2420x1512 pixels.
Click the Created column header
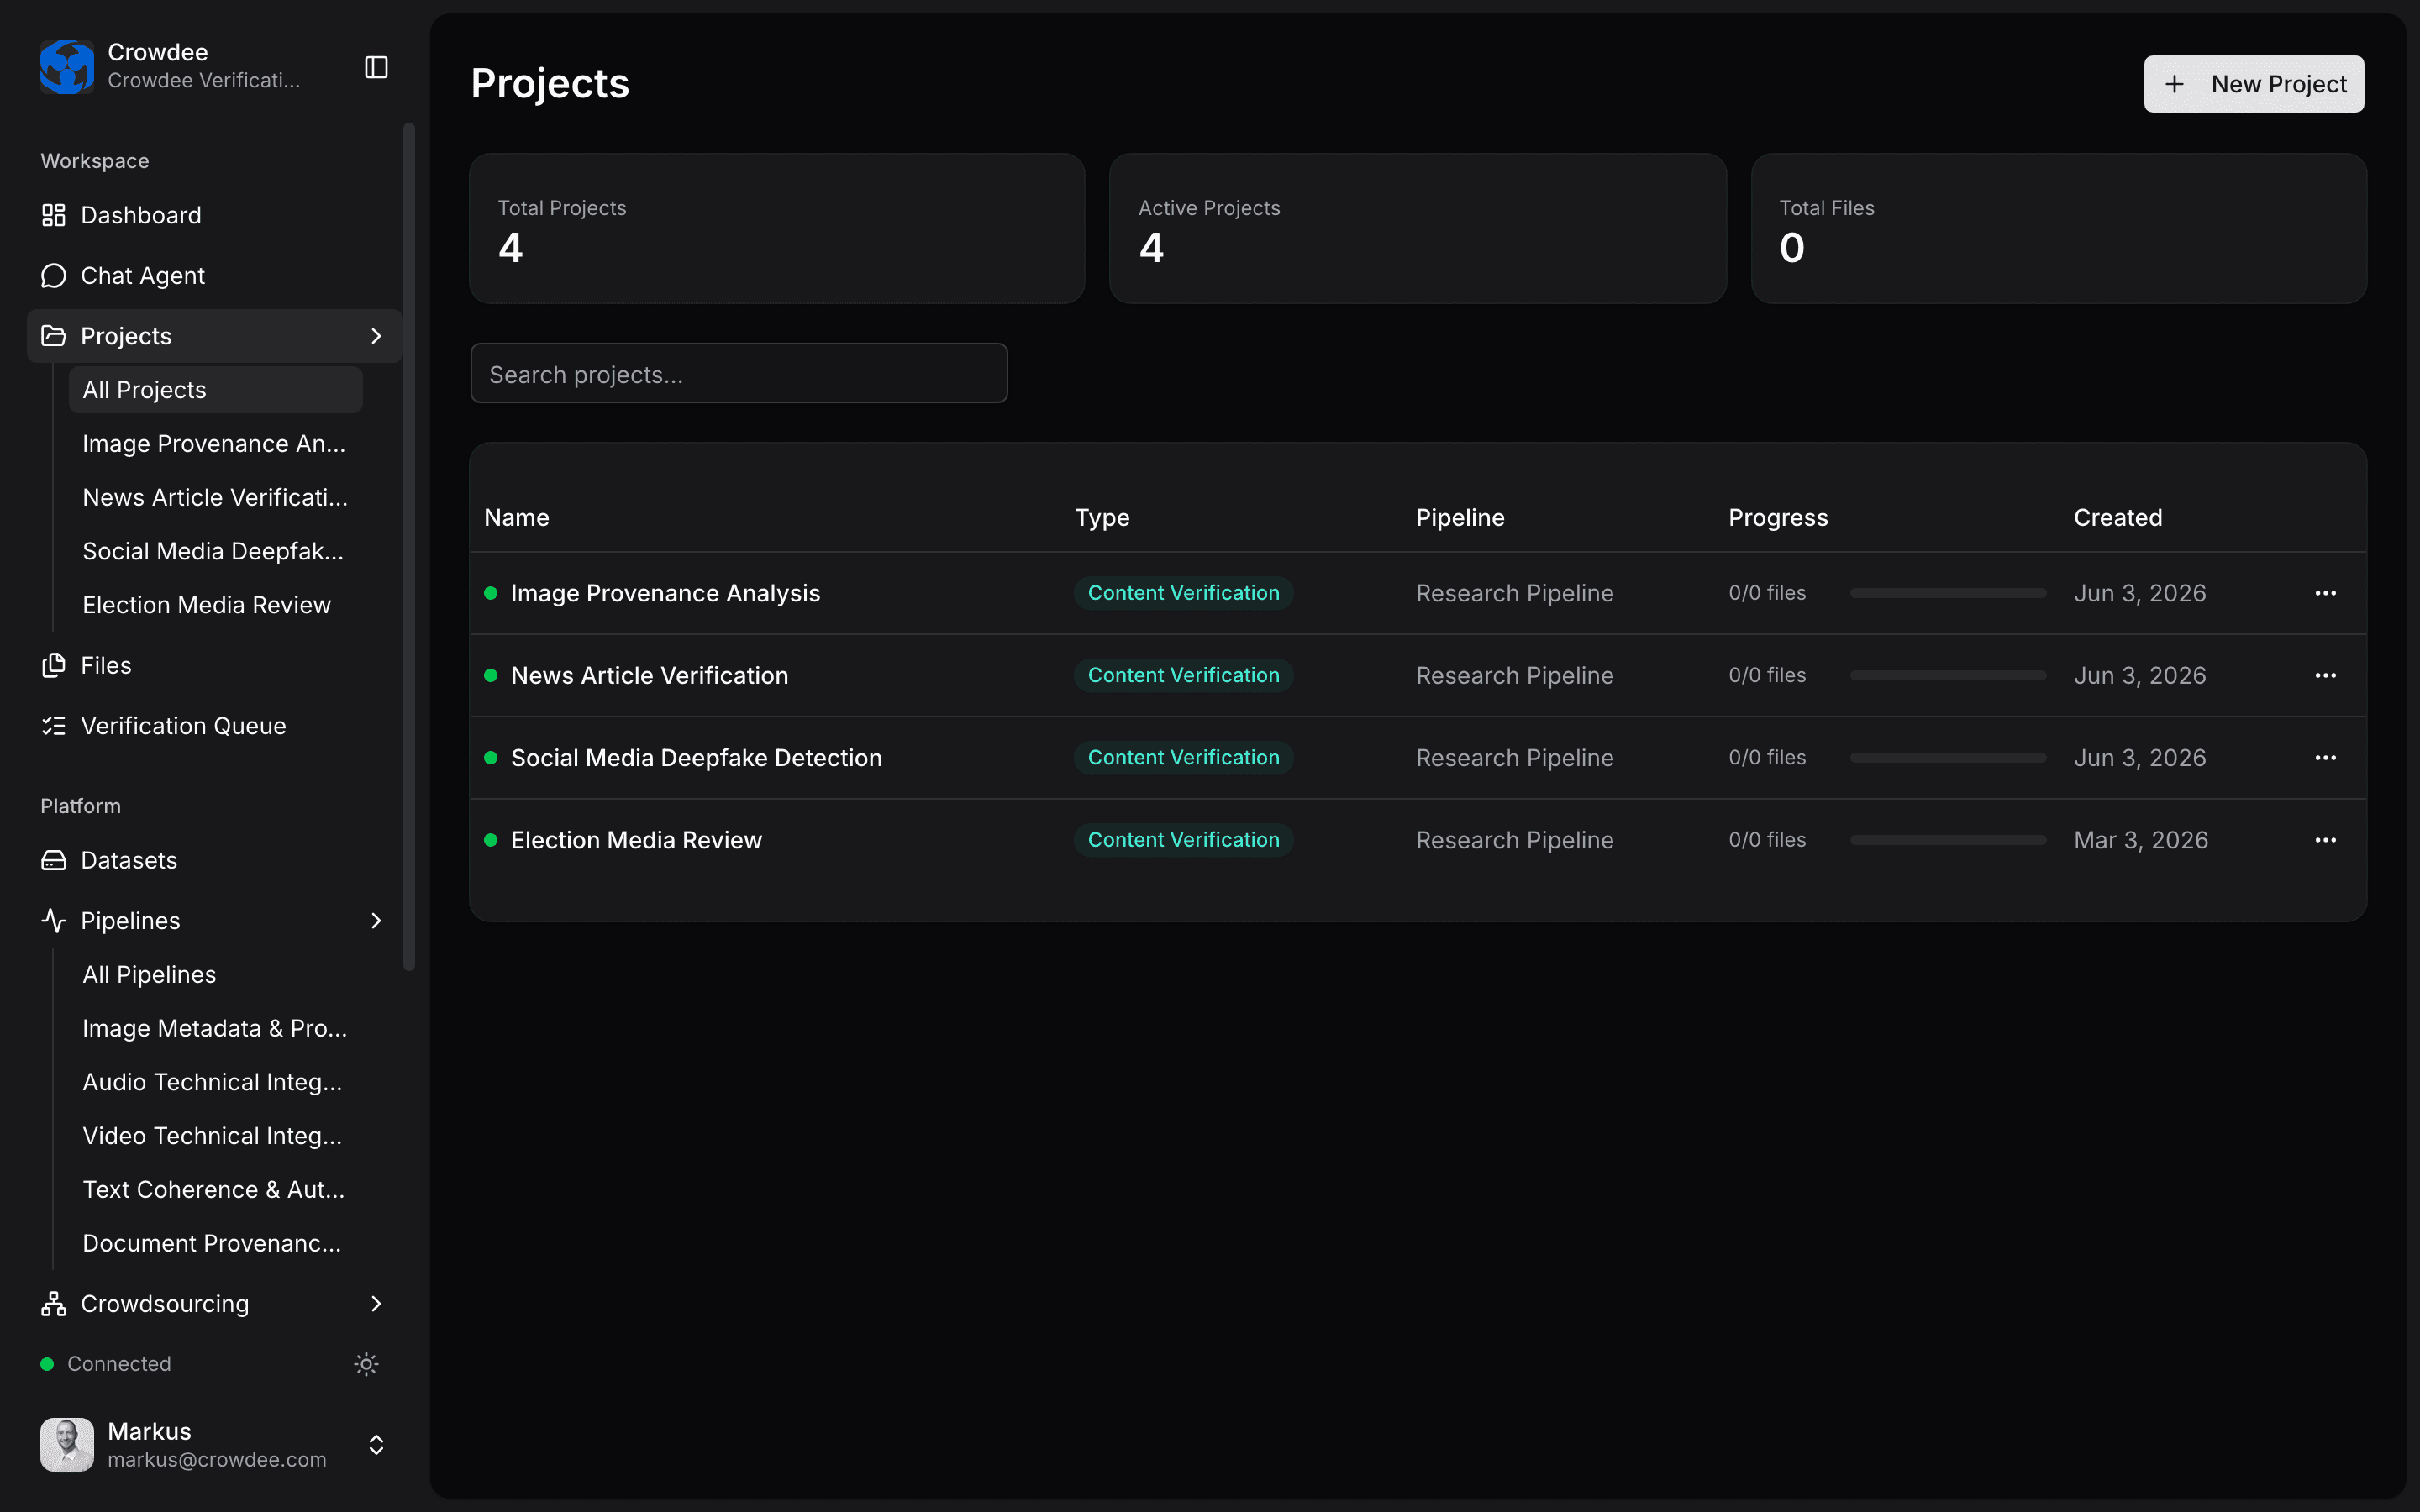(x=2118, y=517)
